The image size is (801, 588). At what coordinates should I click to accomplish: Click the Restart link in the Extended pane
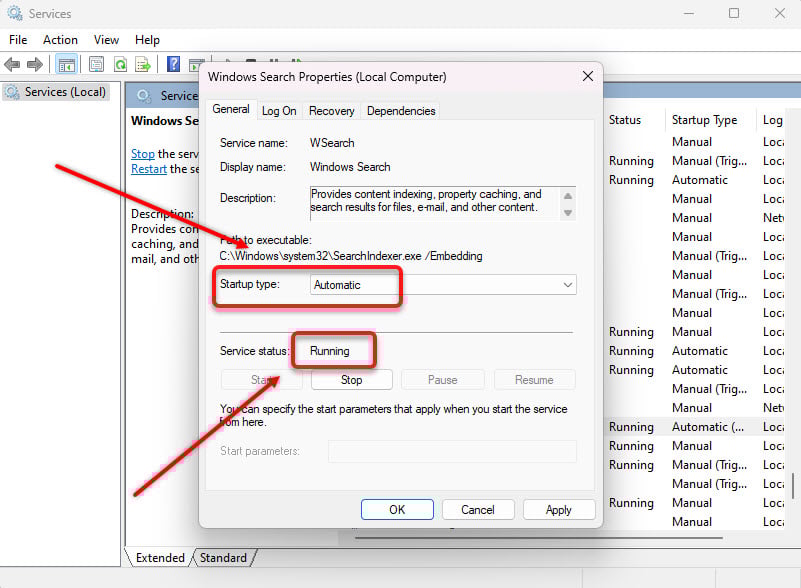tap(149, 169)
